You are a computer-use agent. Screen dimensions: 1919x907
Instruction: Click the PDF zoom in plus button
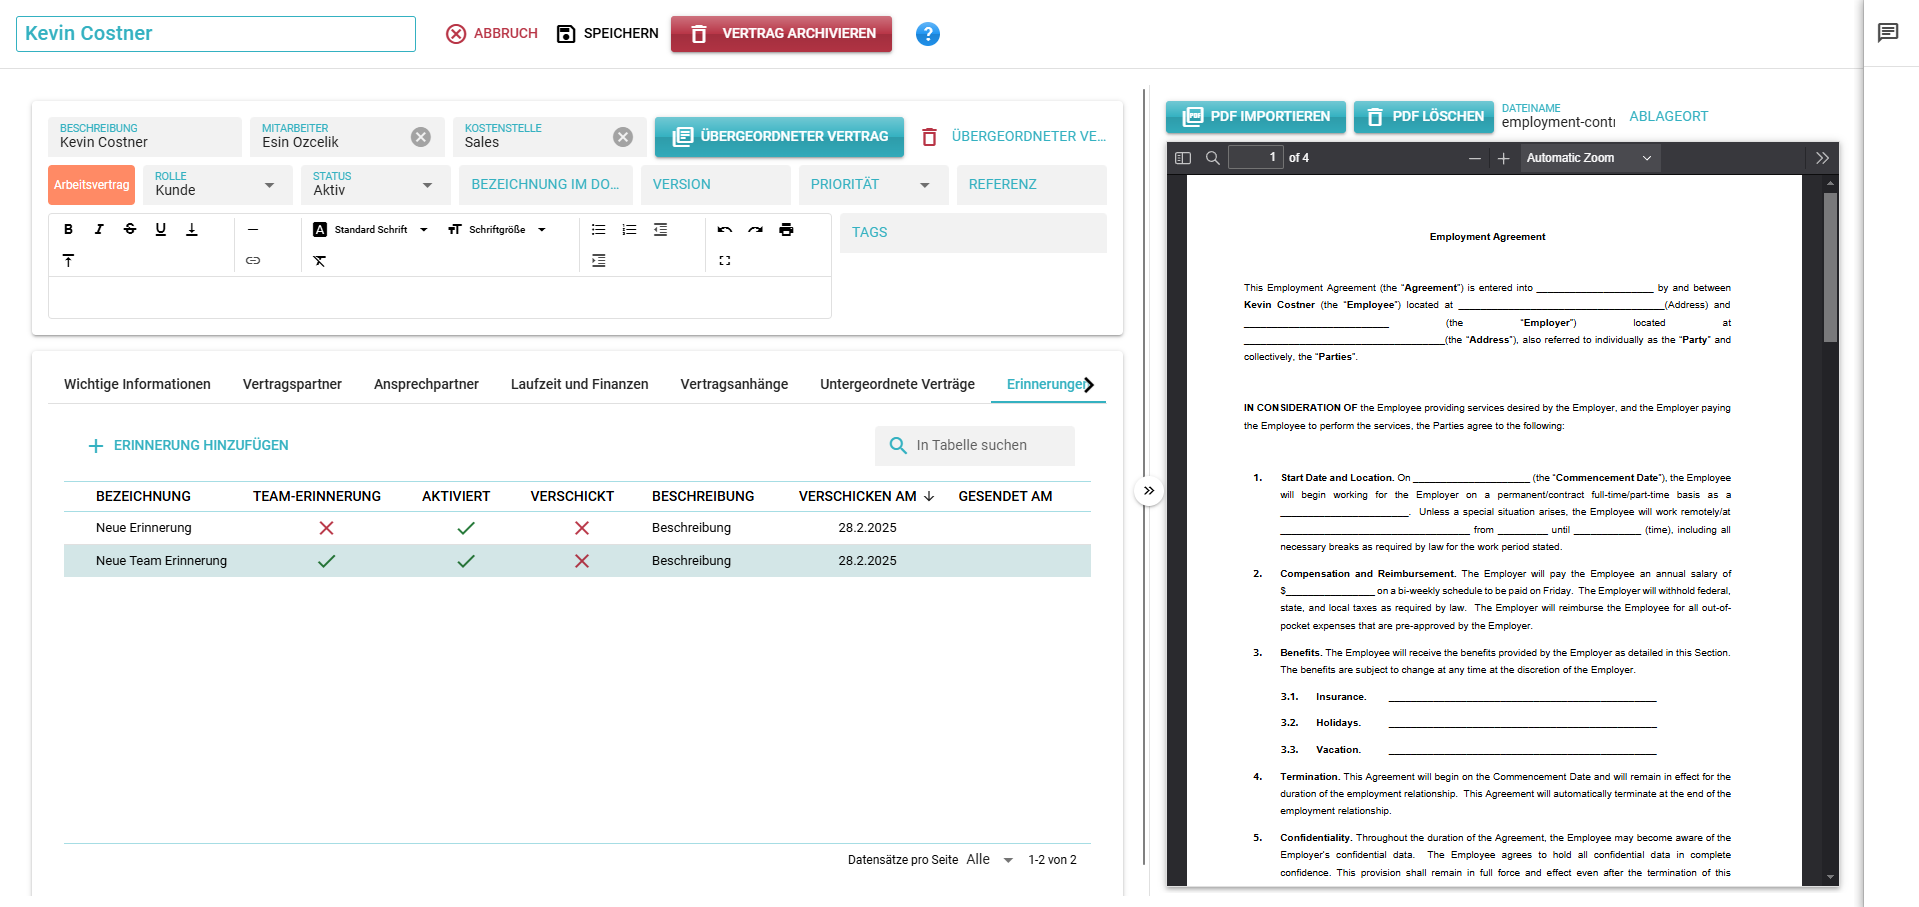pyautogui.click(x=1503, y=158)
